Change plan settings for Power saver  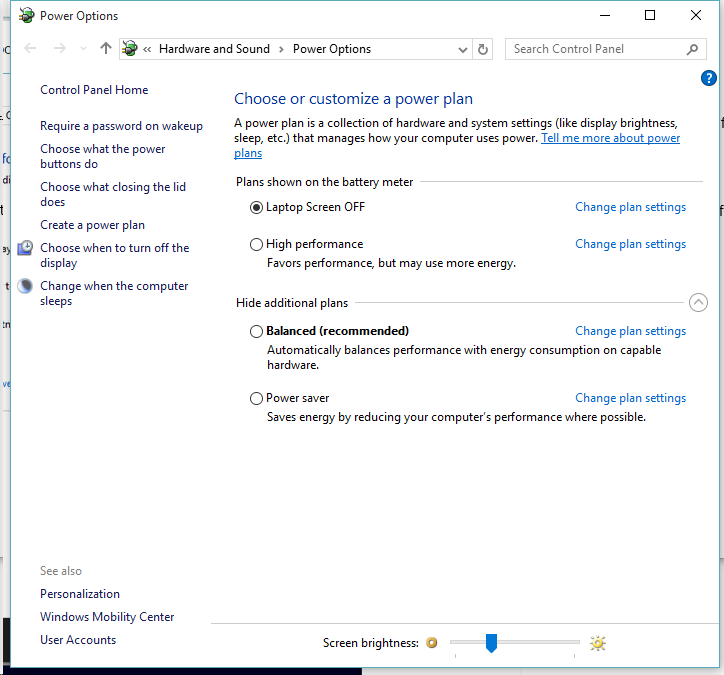(630, 398)
